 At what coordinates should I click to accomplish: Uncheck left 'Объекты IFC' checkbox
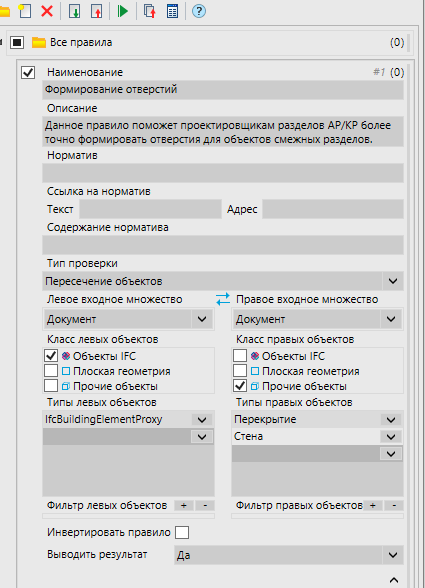(51, 356)
